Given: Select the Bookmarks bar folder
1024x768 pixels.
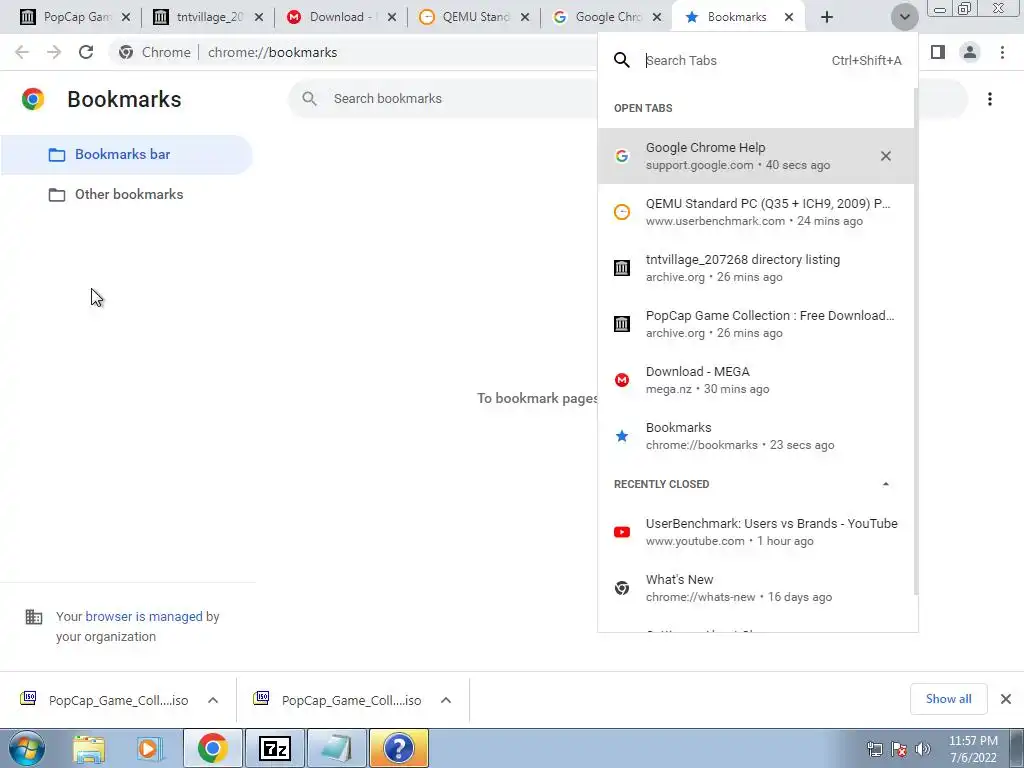Looking at the screenshot, I should [x=127, y=155].
